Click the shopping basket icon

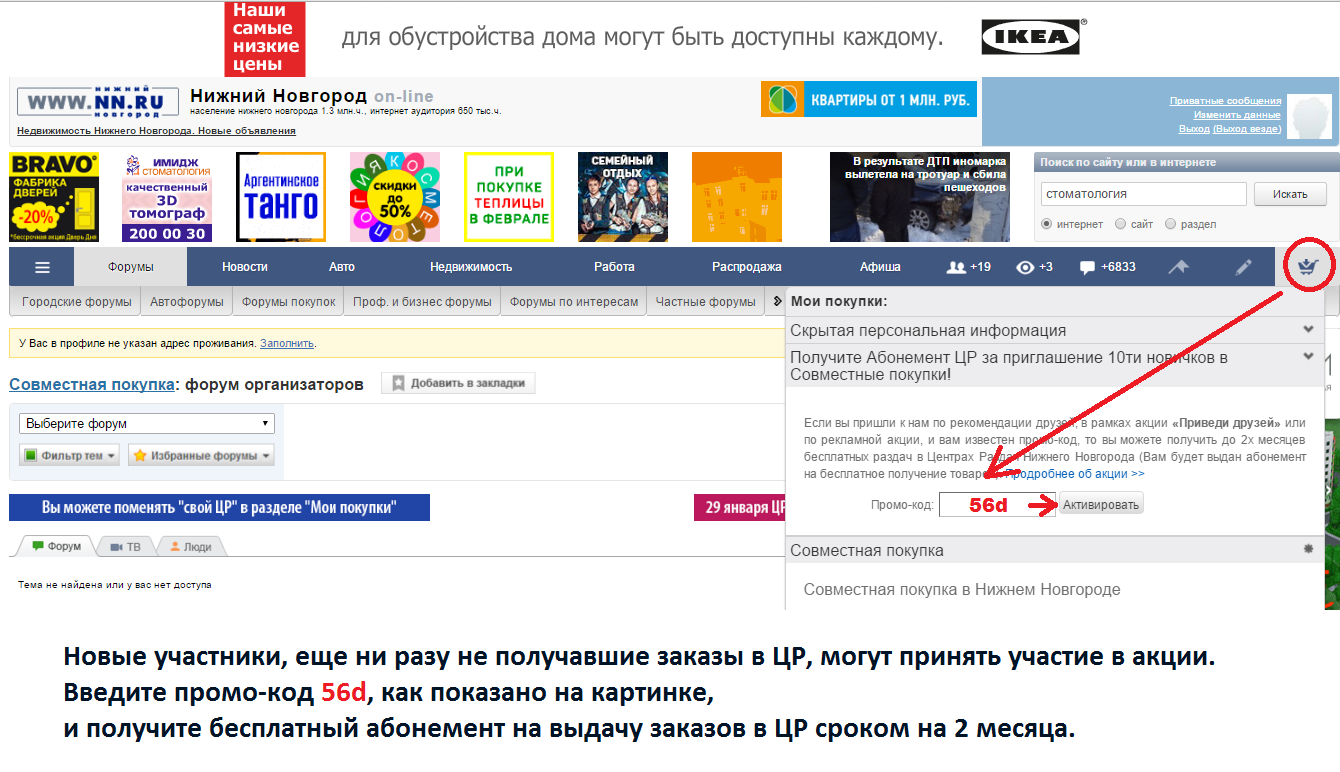(x=1305, y=267)
